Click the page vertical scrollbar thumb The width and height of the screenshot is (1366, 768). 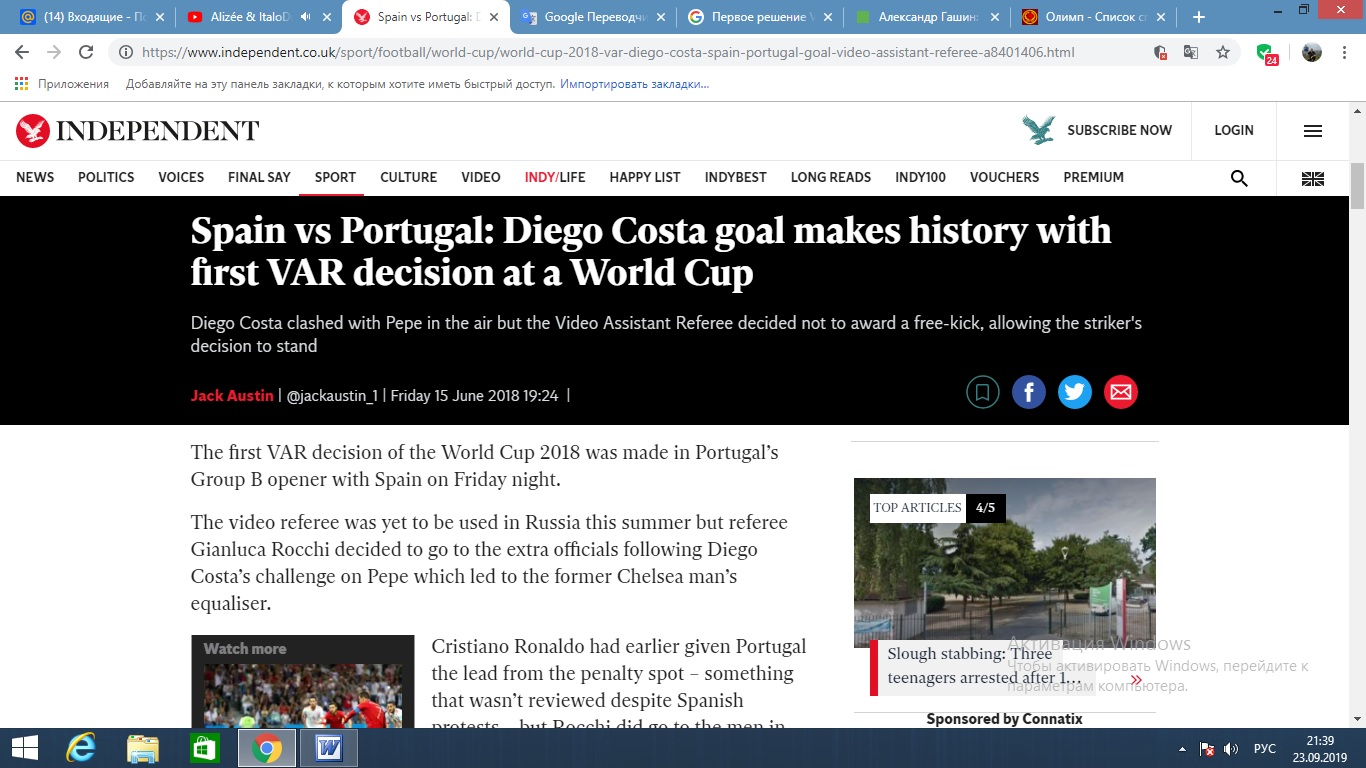tap(1357, 186)
